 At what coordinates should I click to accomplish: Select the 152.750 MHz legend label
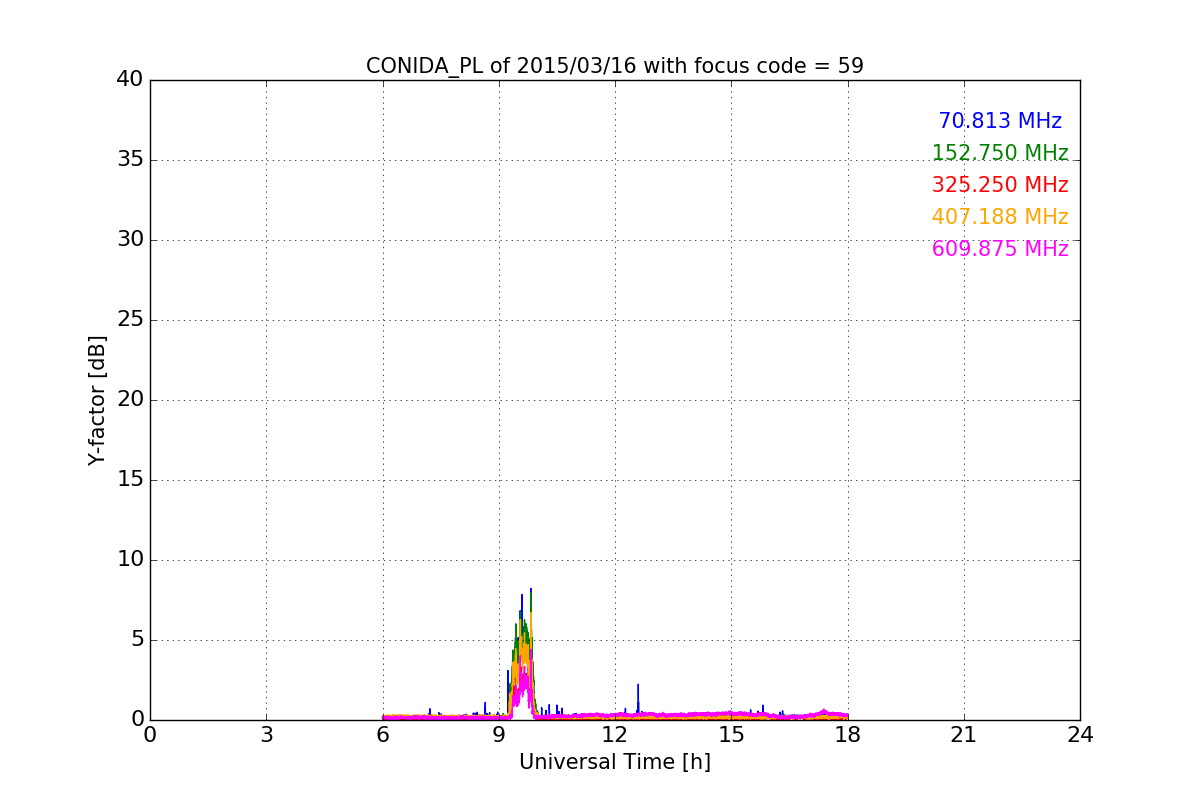(1000, 153)
